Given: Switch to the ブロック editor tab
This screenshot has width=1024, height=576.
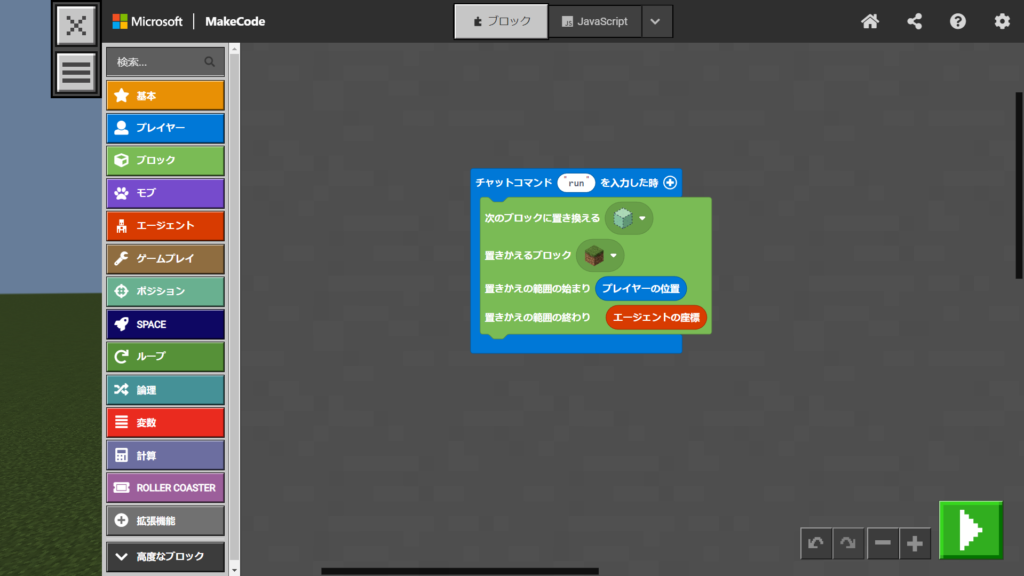Looking at the screenshot, I should point(501,21).
